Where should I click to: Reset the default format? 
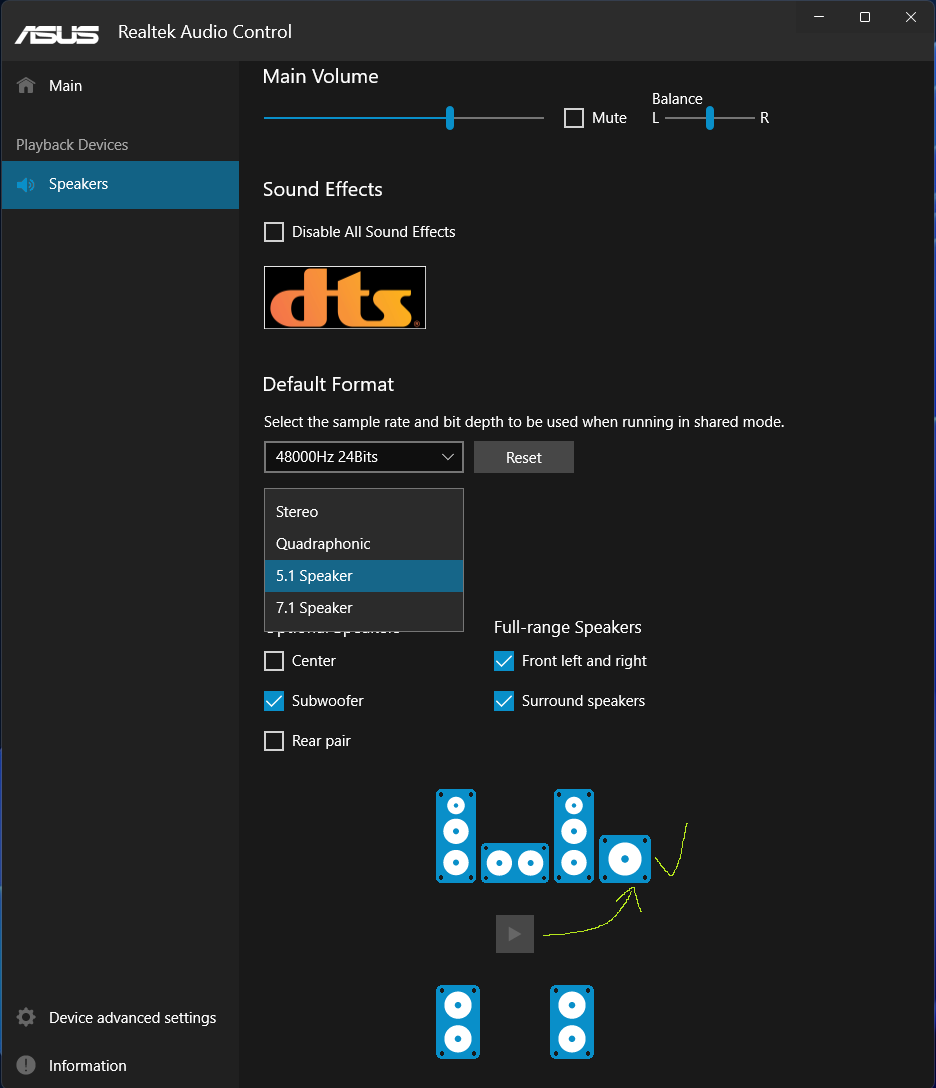point(524,457)
